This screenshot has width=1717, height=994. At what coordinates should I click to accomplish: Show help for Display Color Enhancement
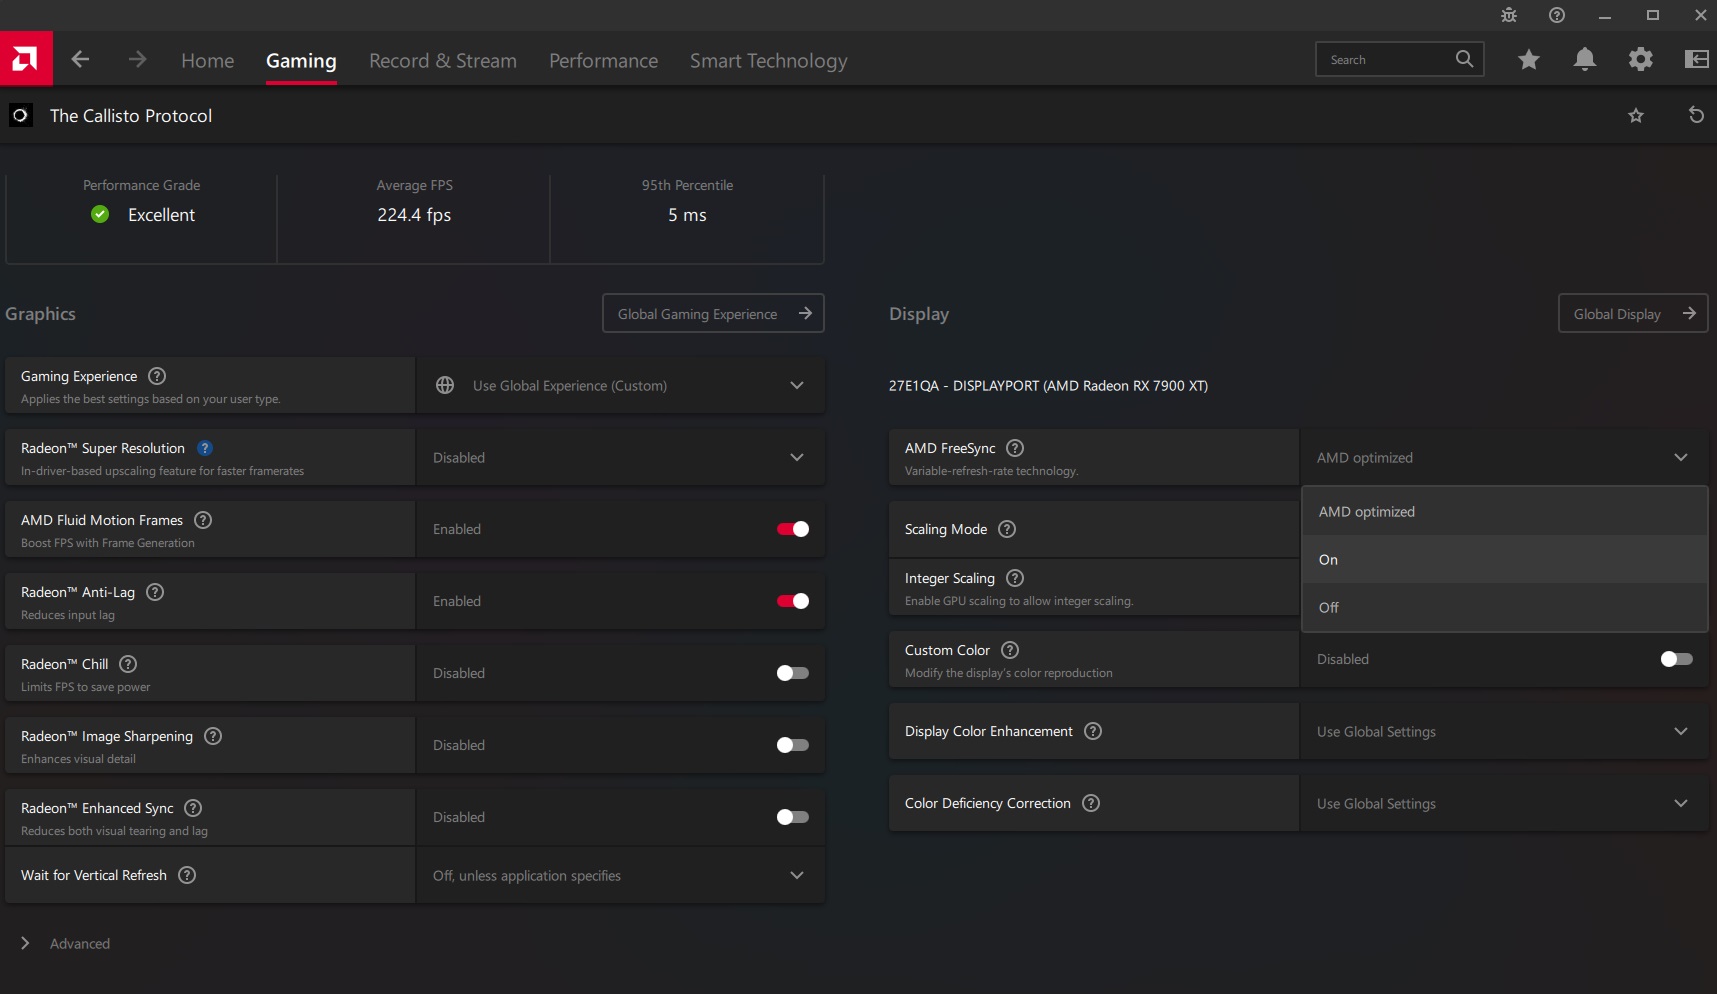point(1093,731)
